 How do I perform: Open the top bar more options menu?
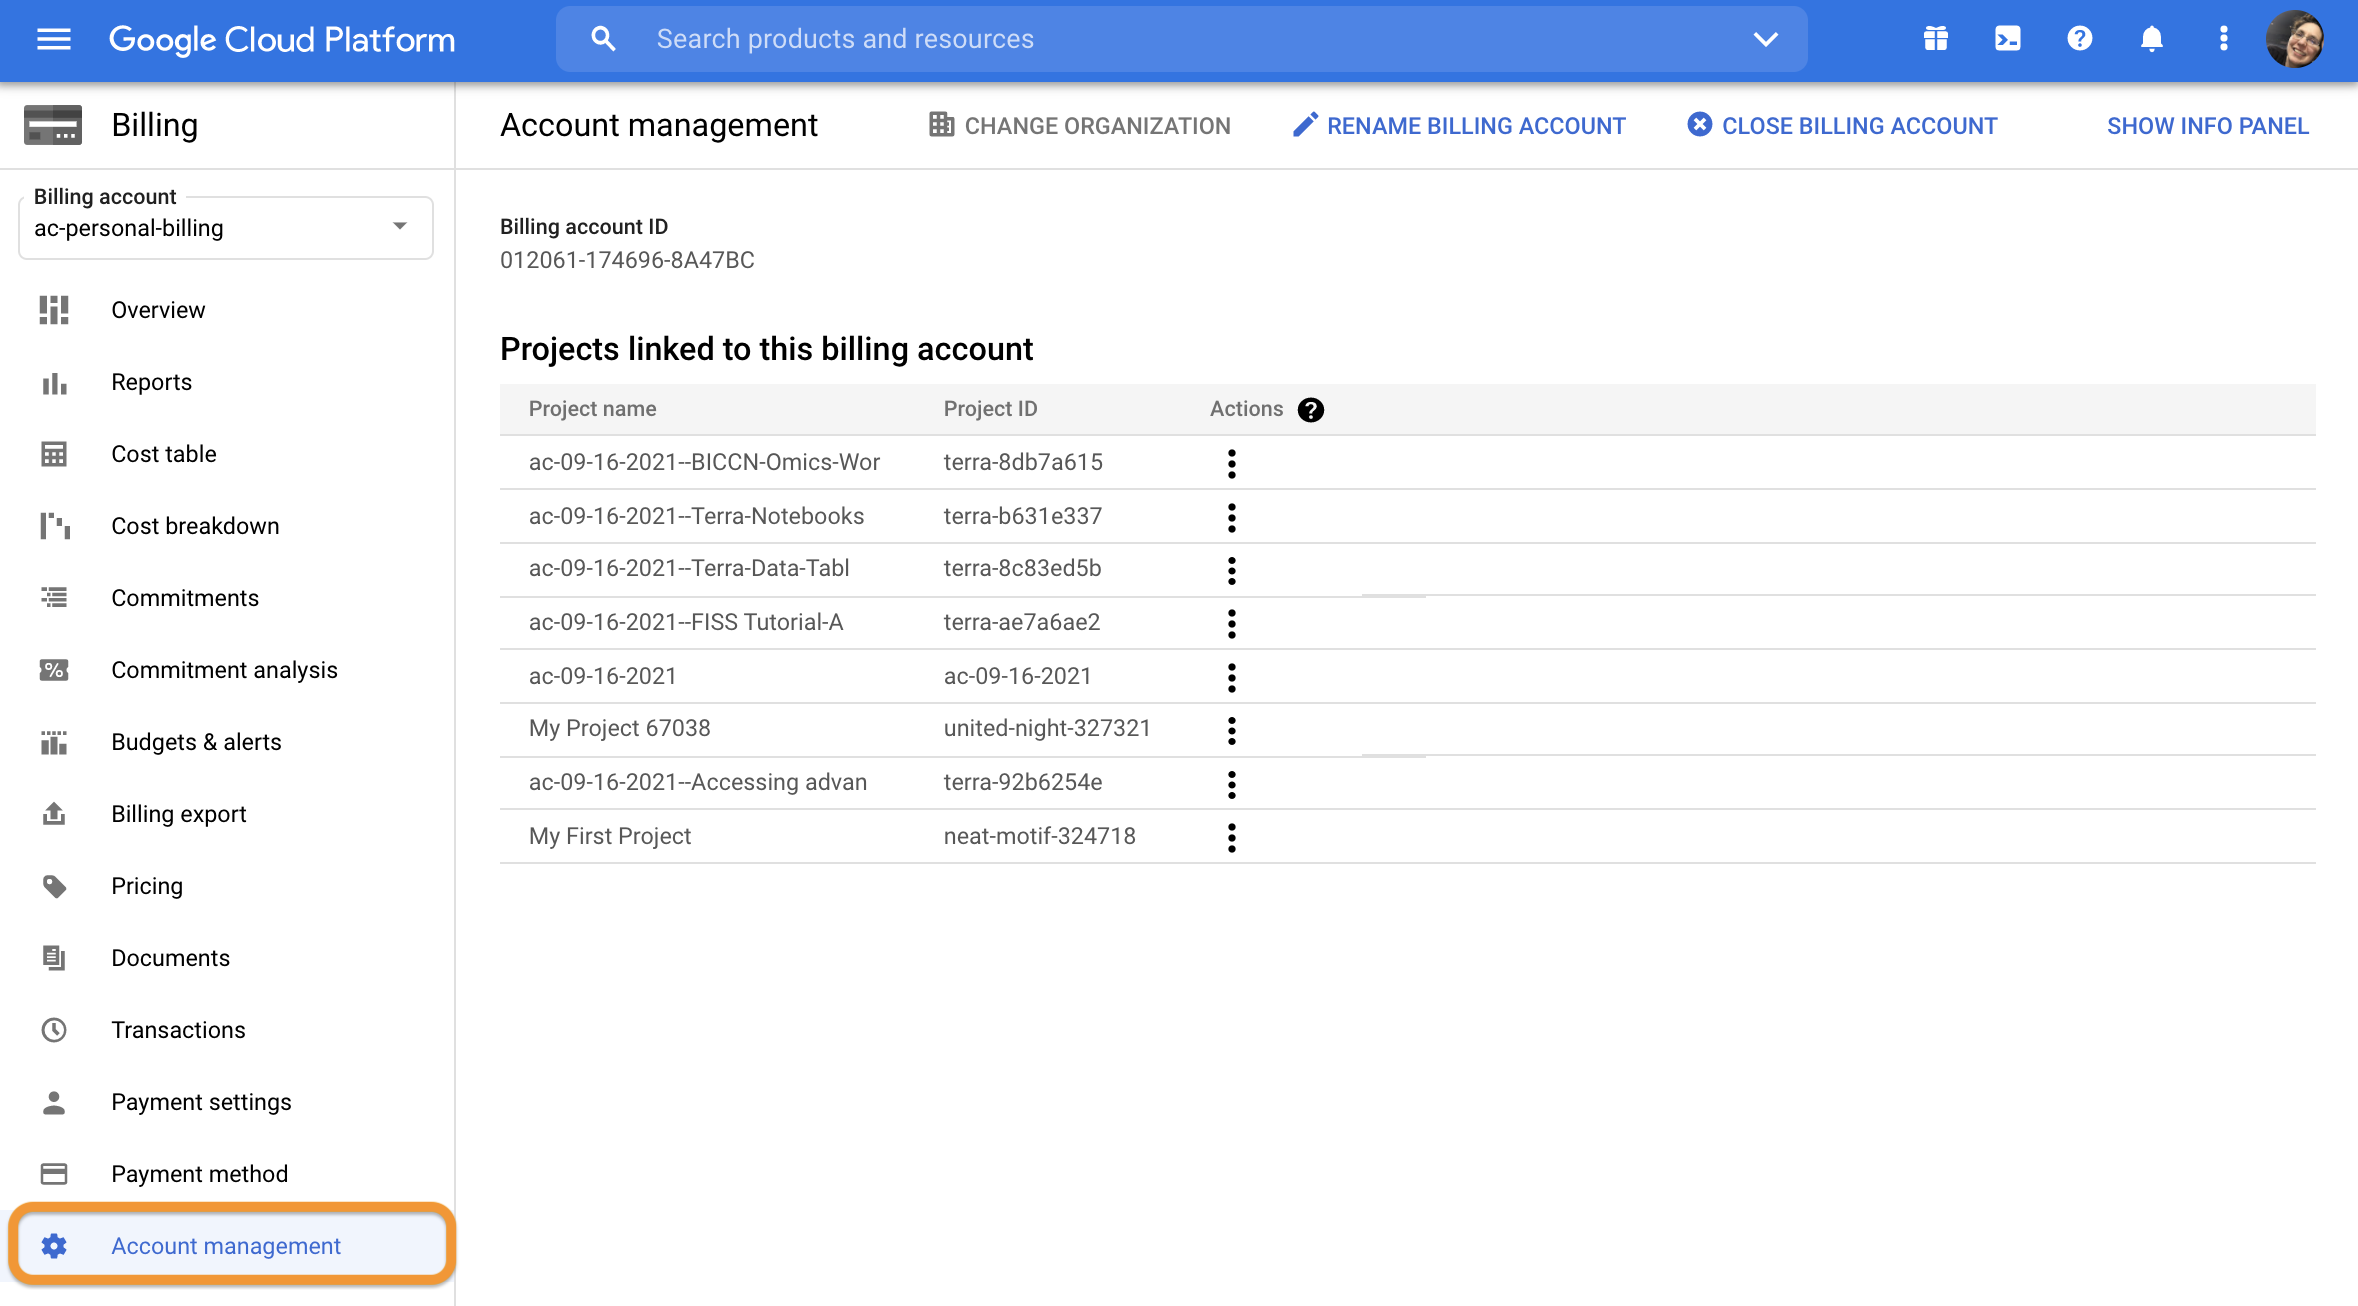pyautogui.click(x=2223, y=39)
